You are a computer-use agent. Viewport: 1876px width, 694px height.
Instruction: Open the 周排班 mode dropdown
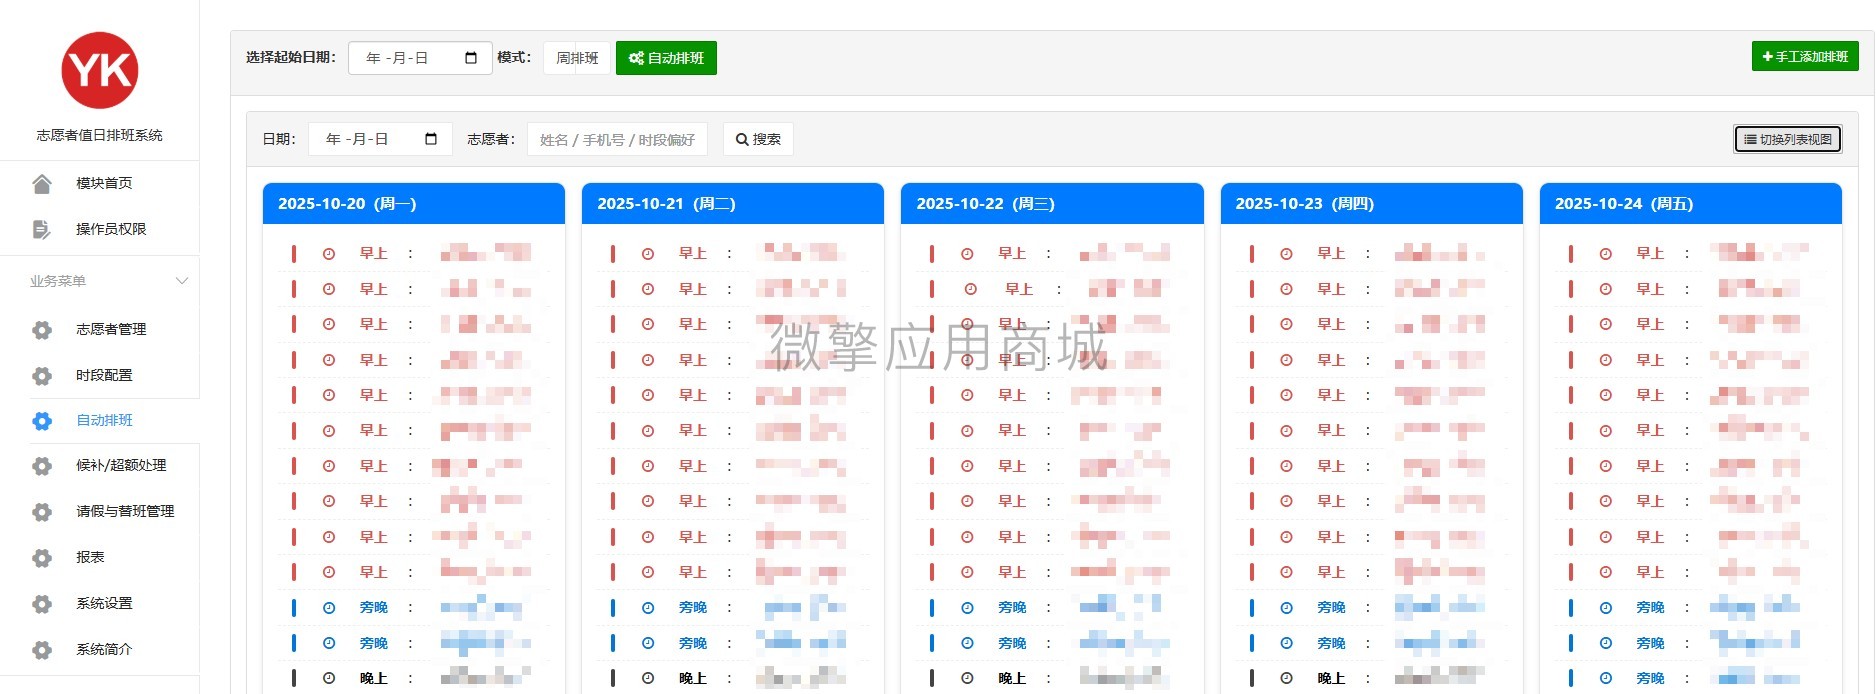tap(577, 58)
